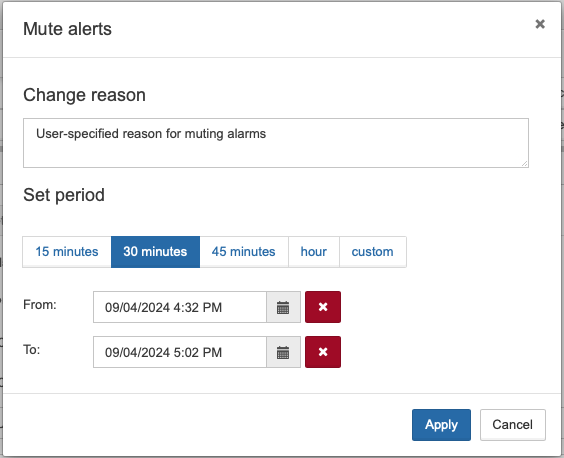Choose the hour period option

[x=314, y=252]
